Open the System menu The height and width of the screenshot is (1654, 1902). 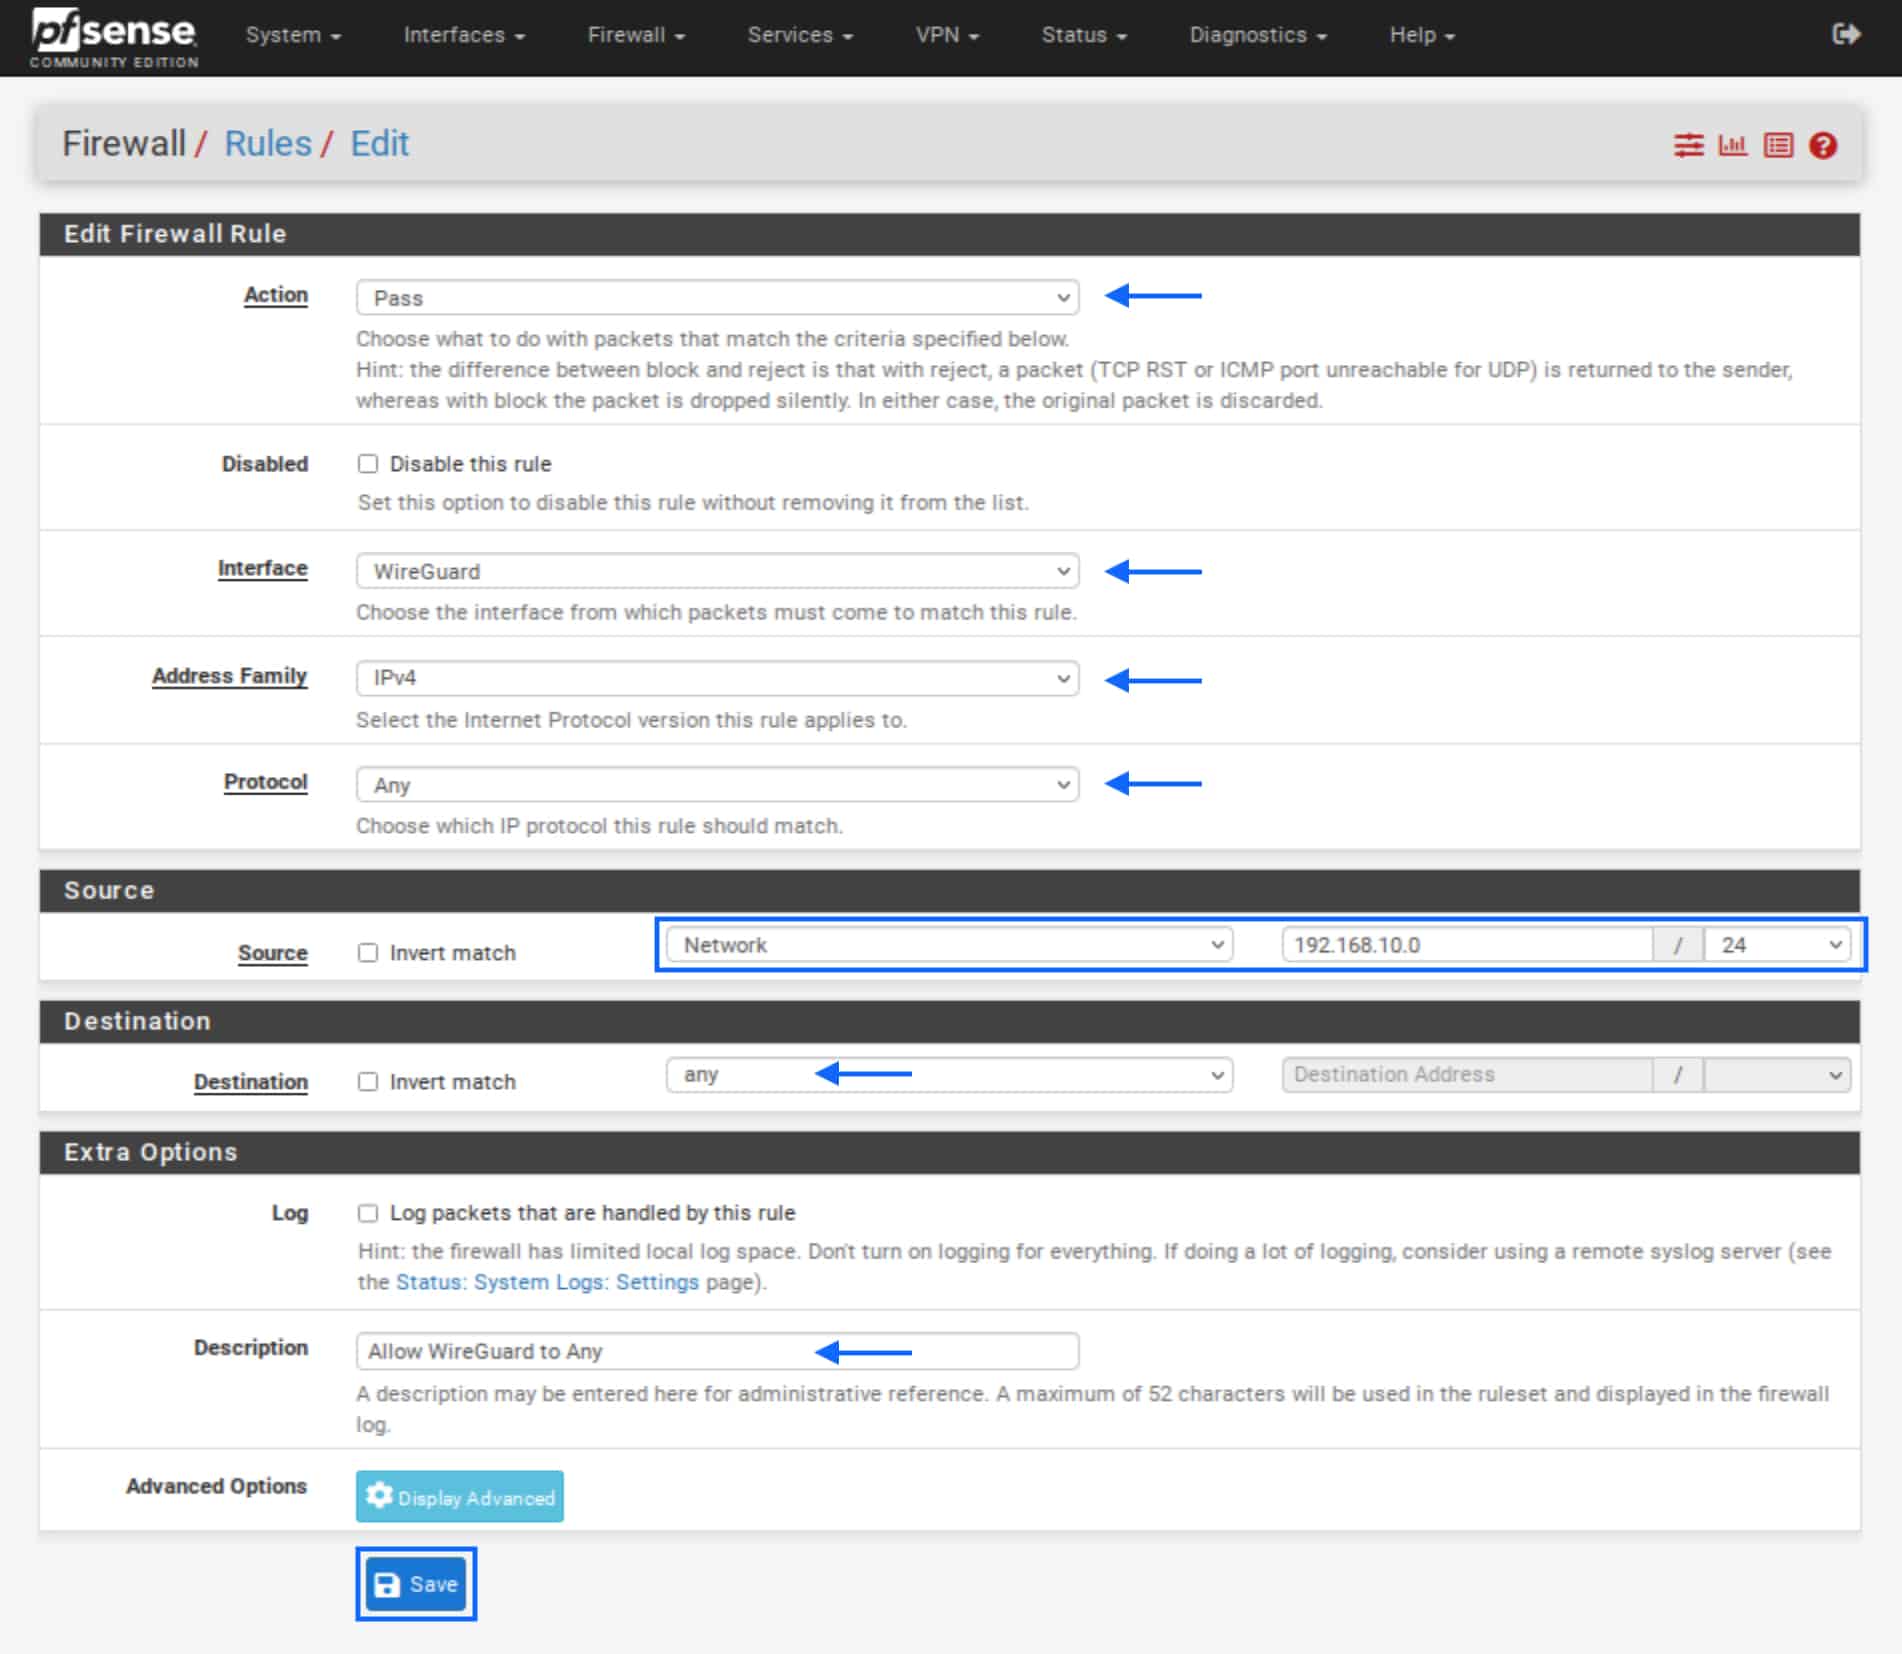(x=293, y=35)
